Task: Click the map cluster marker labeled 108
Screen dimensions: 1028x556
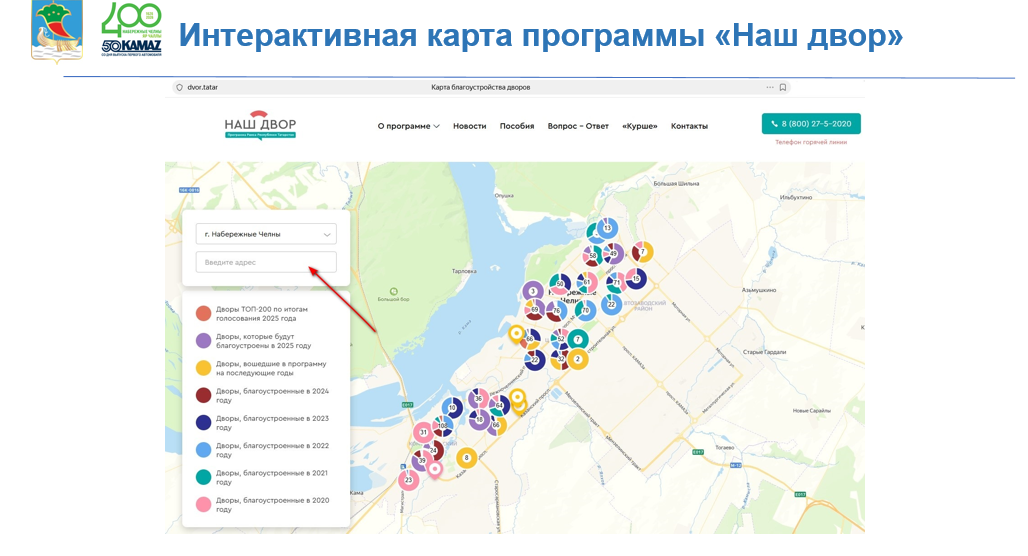Action: [443, 426]
